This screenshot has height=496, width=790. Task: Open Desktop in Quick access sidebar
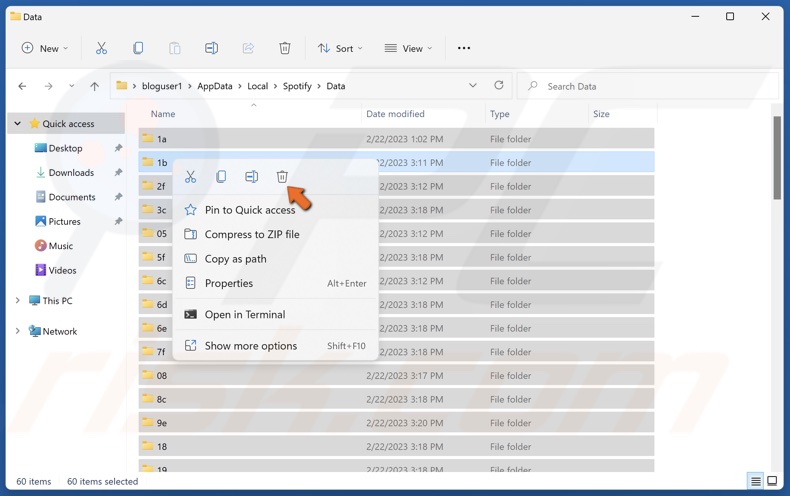65,148
